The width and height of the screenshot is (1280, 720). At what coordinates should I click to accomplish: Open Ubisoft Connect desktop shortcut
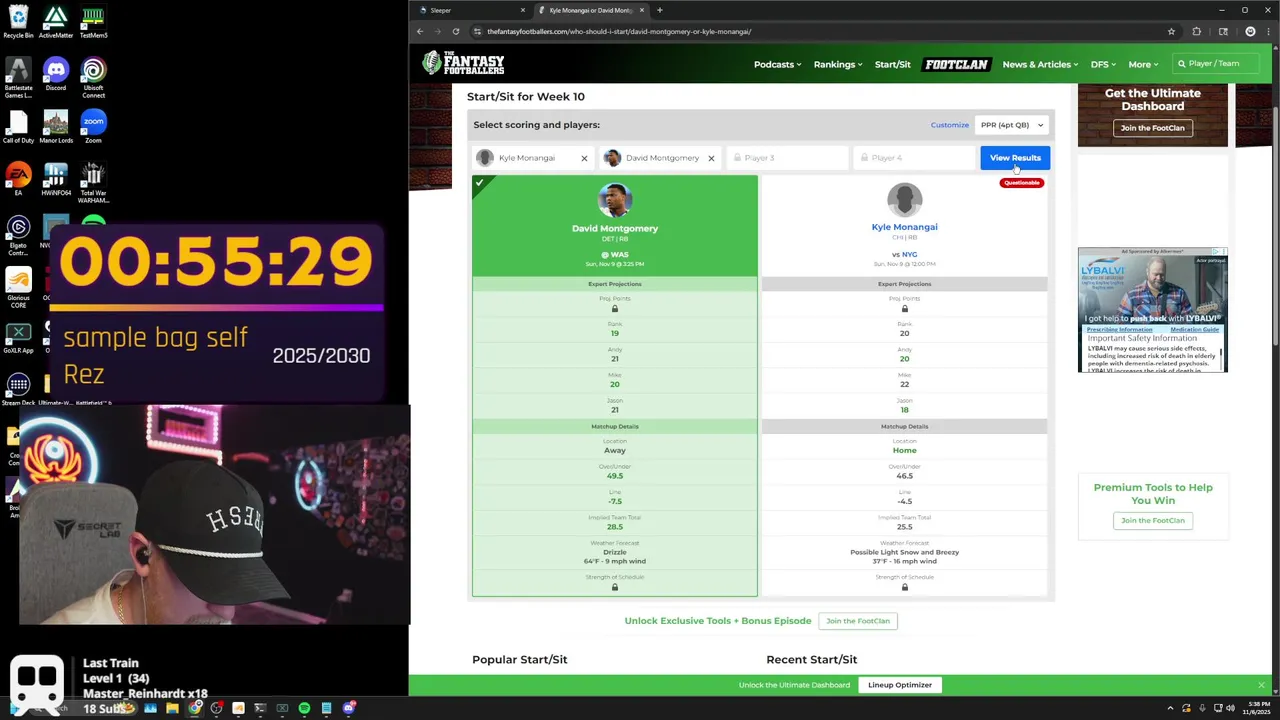coord(93,78)
